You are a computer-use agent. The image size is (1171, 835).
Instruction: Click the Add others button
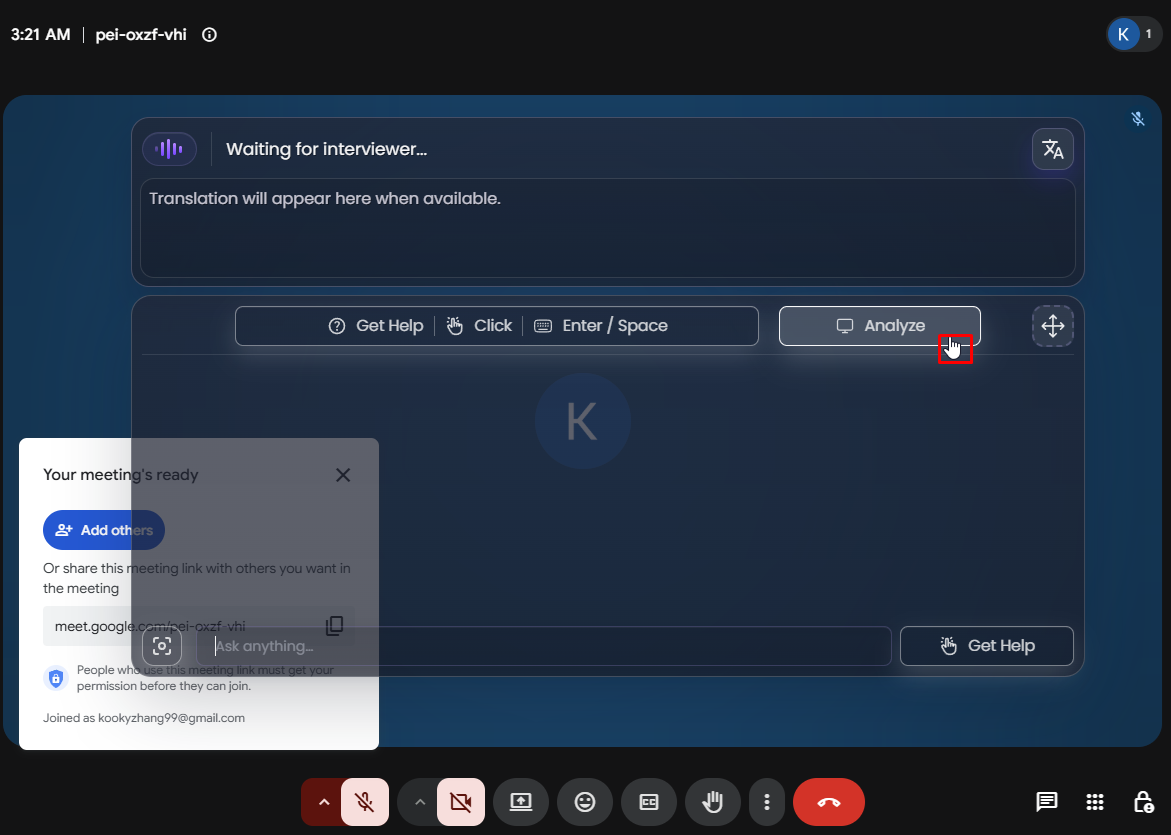tap(104, 530)
